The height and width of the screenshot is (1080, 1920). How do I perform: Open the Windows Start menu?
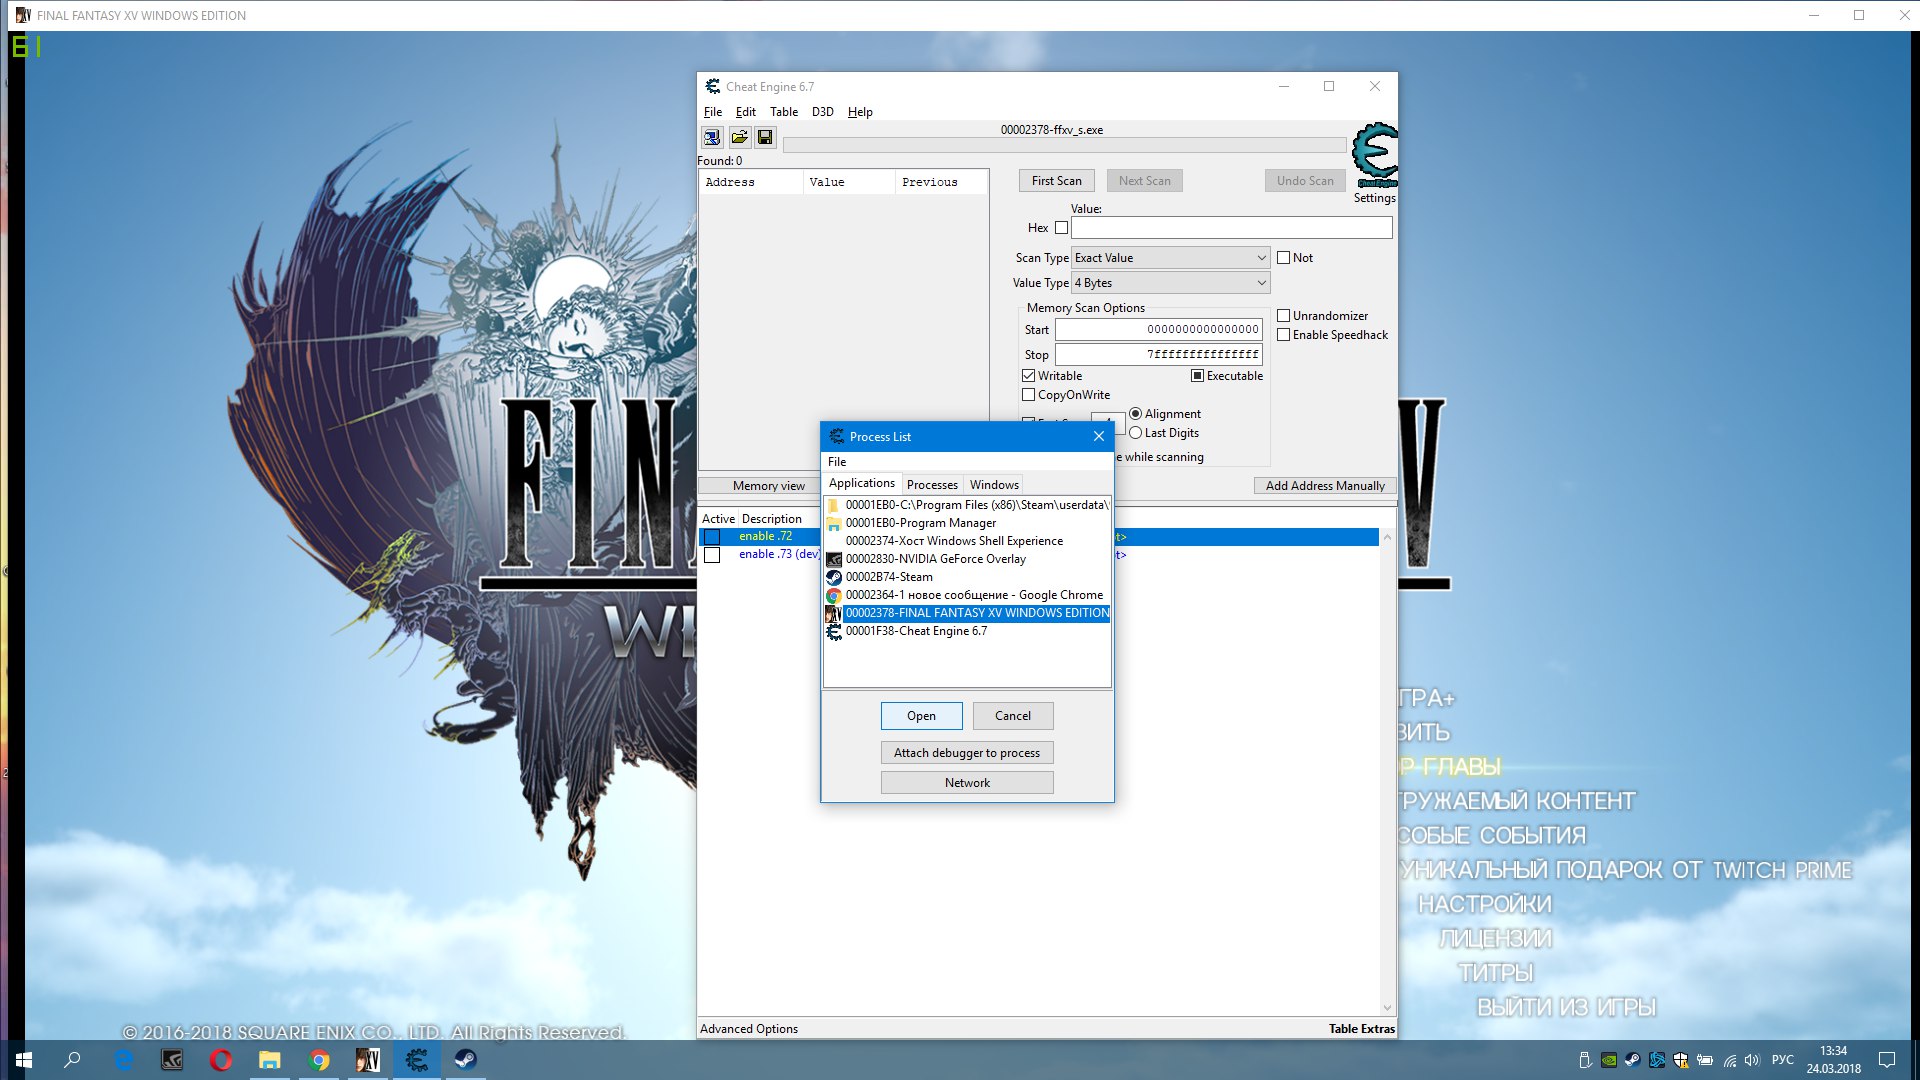24,1060
